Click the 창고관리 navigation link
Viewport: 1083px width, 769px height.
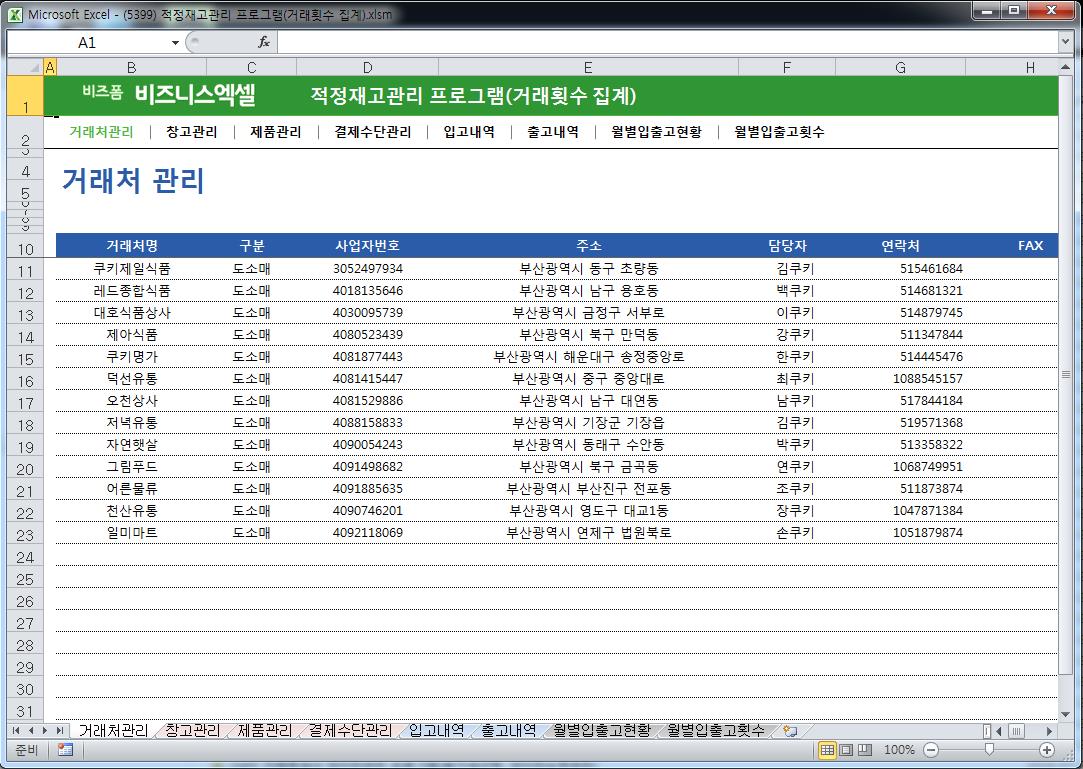(192, 132)
